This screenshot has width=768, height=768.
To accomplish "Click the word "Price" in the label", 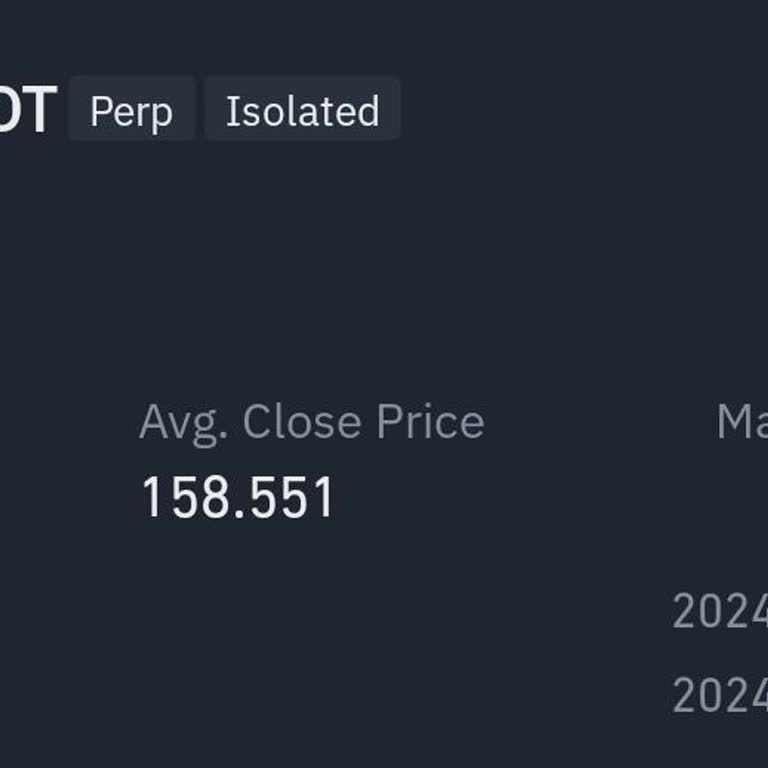I will 430,422.
